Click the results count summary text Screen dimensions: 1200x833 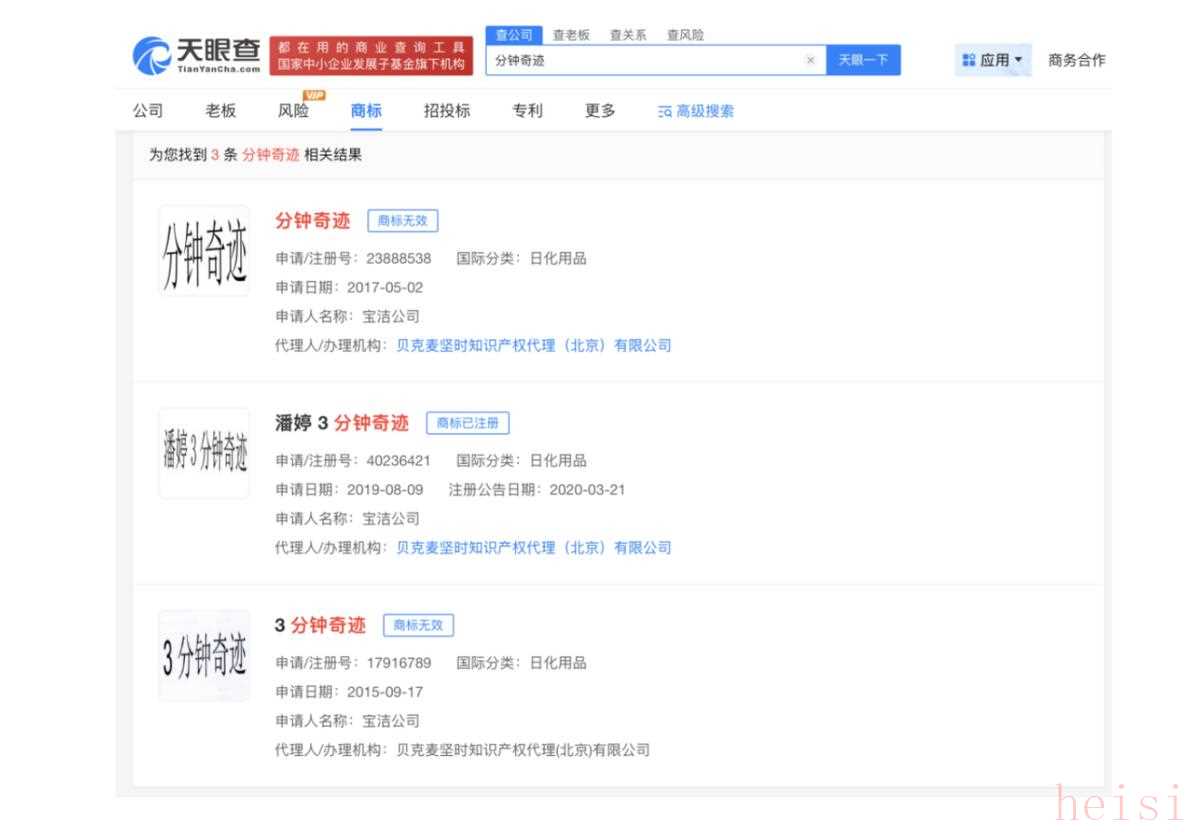255,155
